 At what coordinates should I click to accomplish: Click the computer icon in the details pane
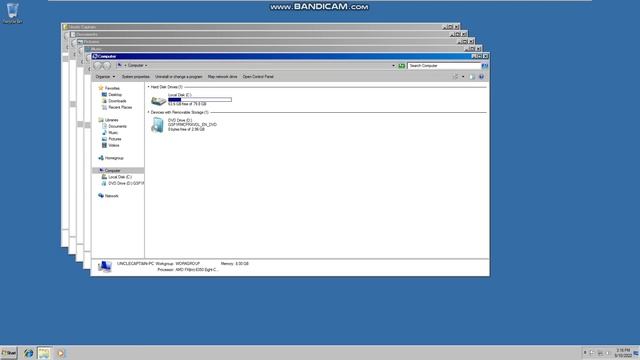pyautogui.click(x=105, y=267)
